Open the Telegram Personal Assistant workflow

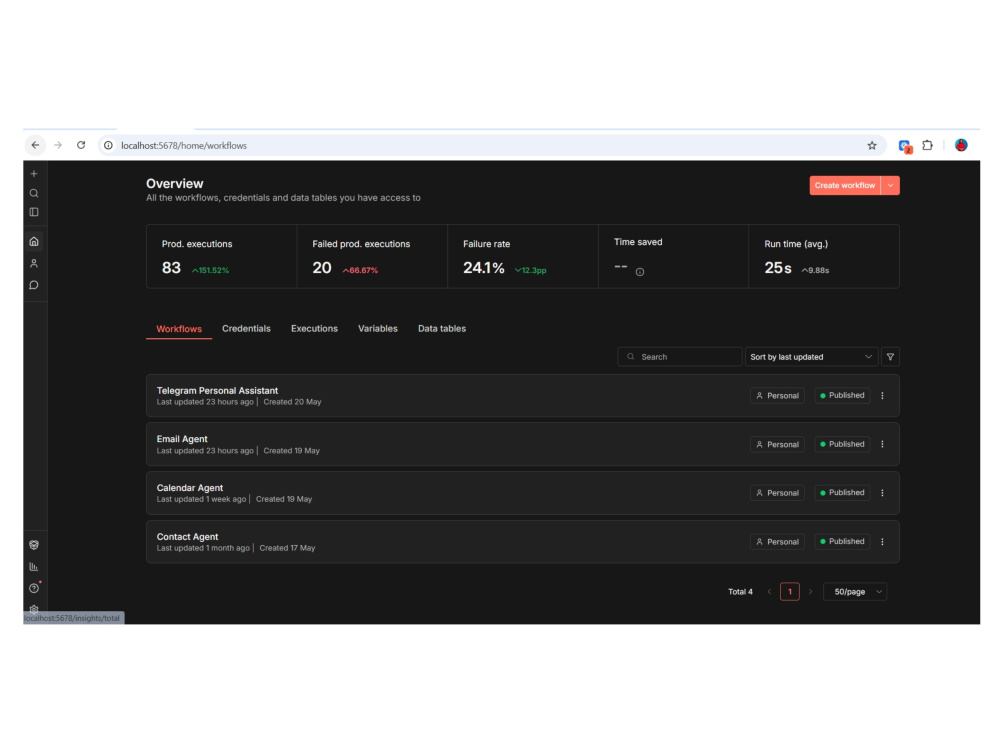tap(523, 395)
